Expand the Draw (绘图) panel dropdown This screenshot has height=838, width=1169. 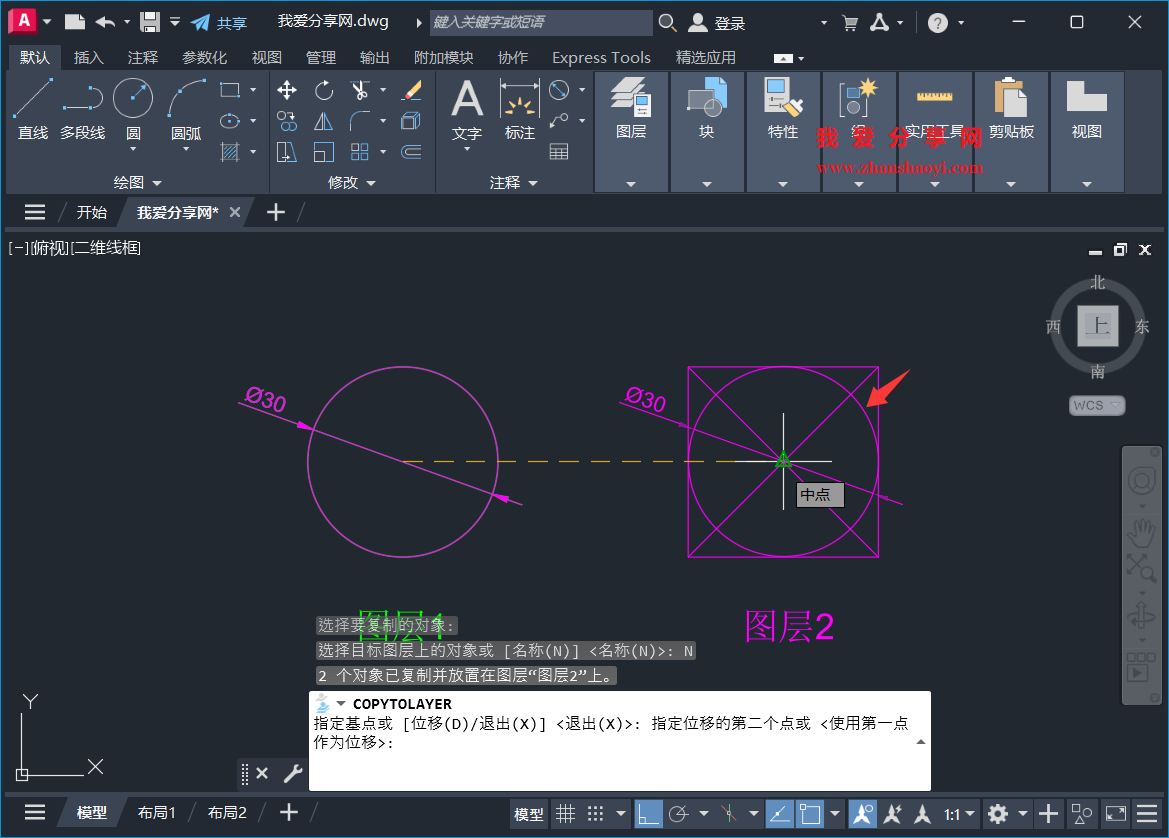point(137,183)
